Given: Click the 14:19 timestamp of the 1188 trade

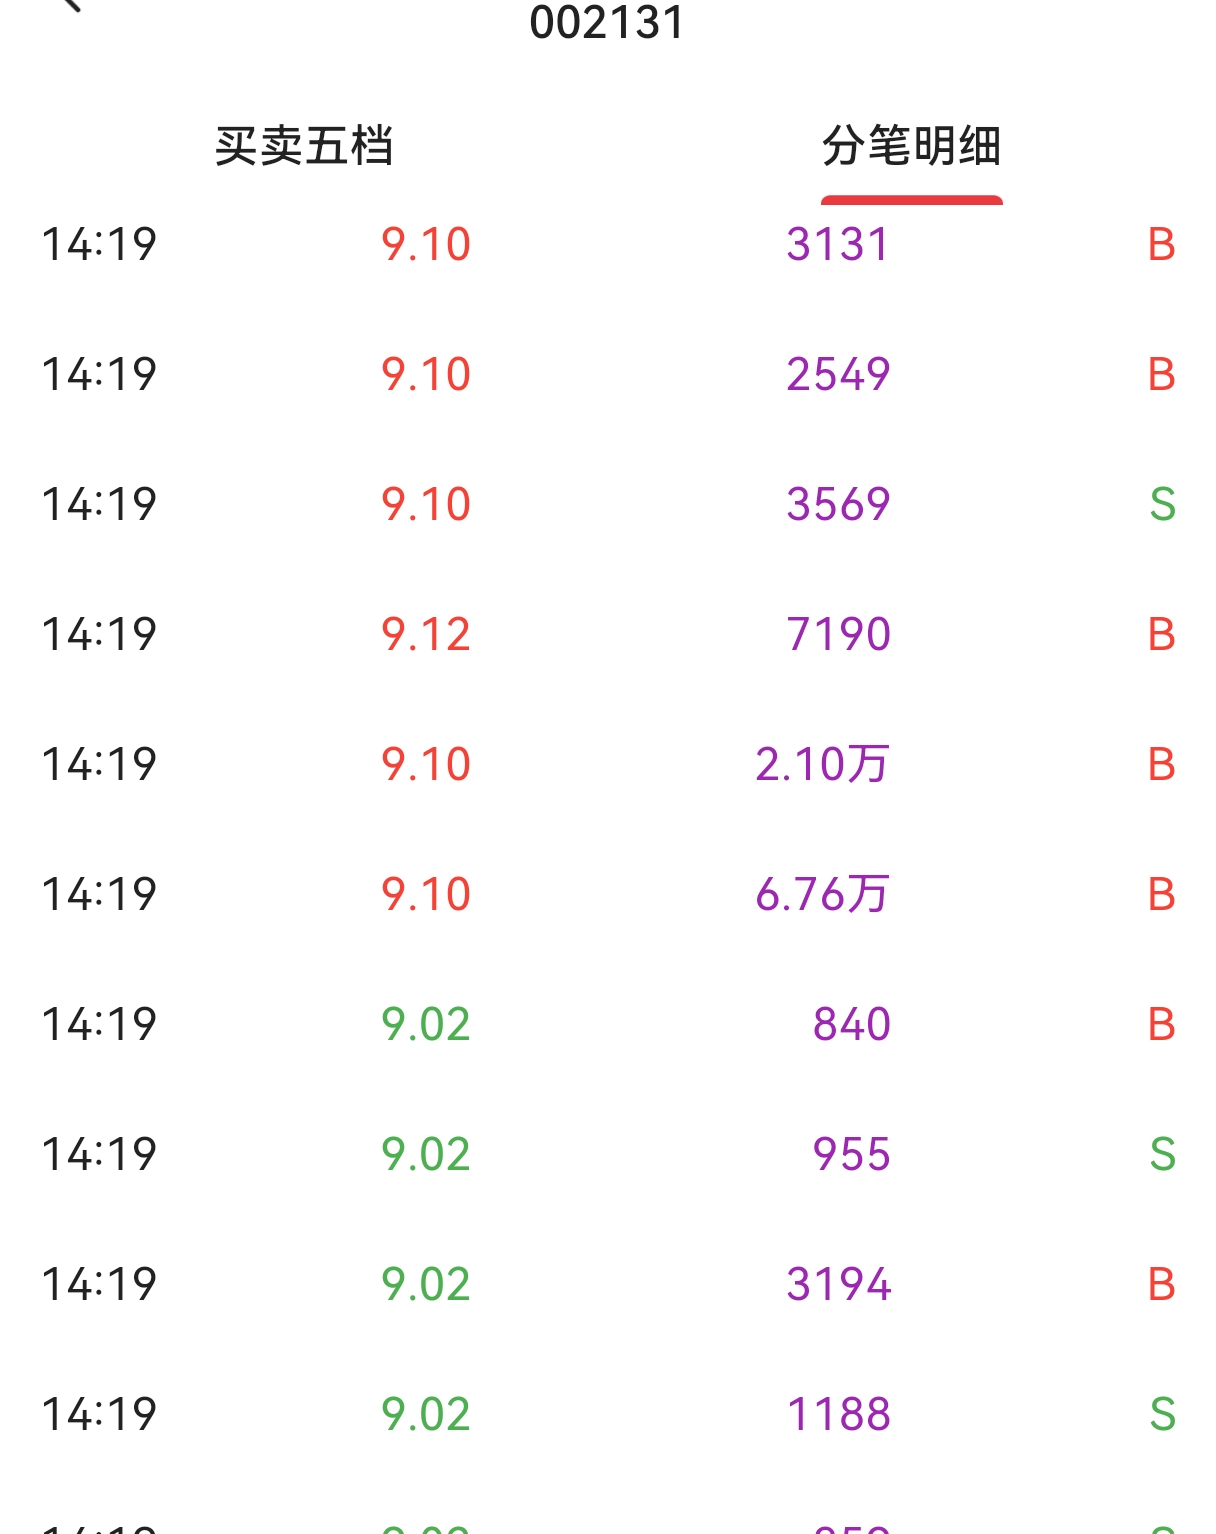Looking at the screenshot, I should click(99, 1415).
